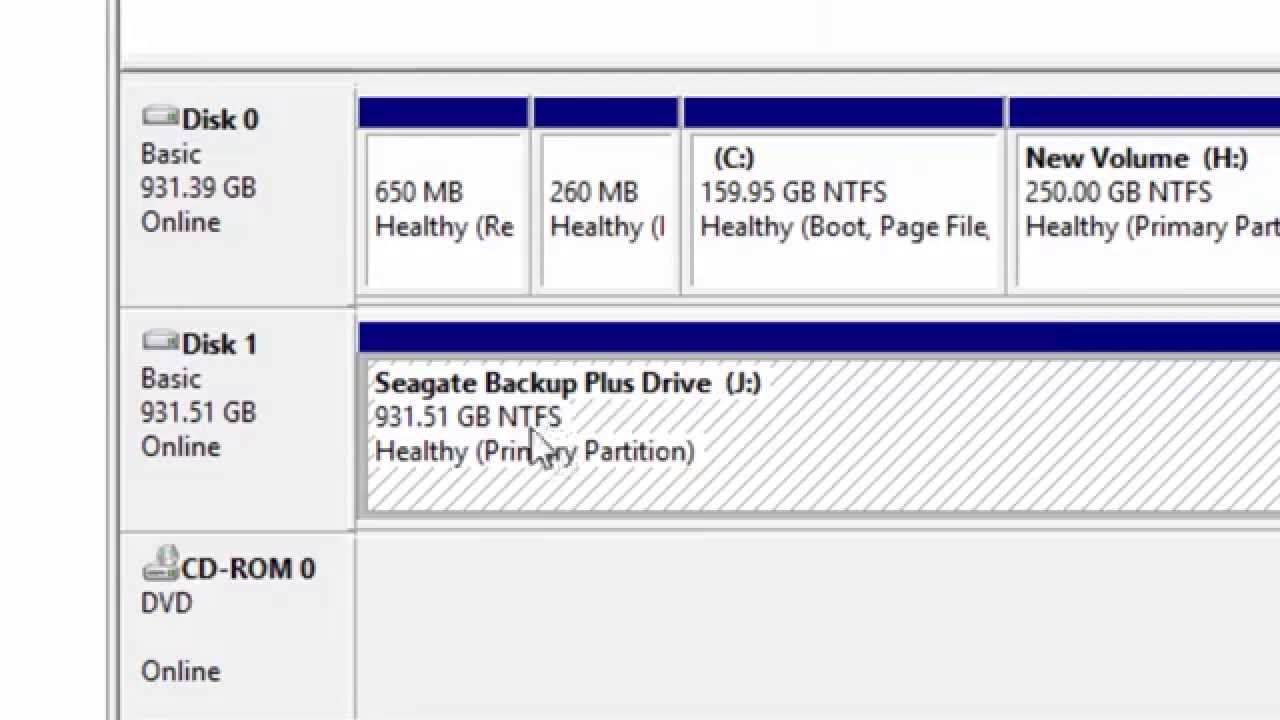1280x720 pixels.
Task: Select the (C:) 159.95 GB NTFS partition
Action: coord(844,210)
